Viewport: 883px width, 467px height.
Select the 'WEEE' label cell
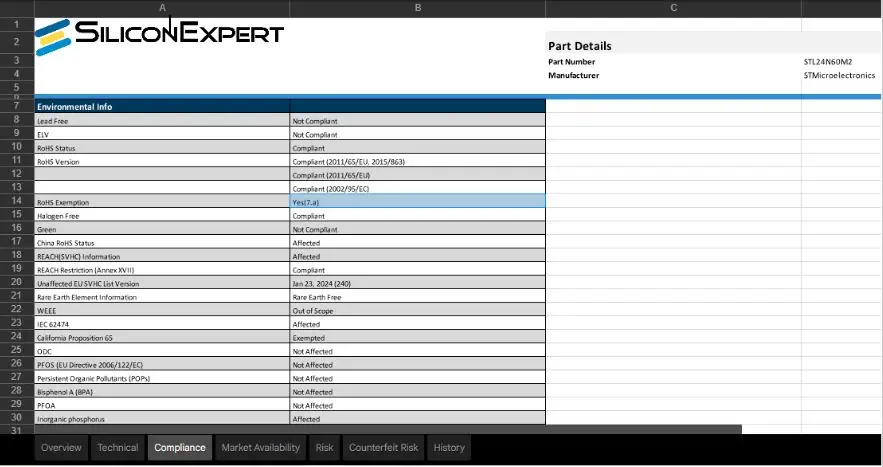tap(162, 310)
